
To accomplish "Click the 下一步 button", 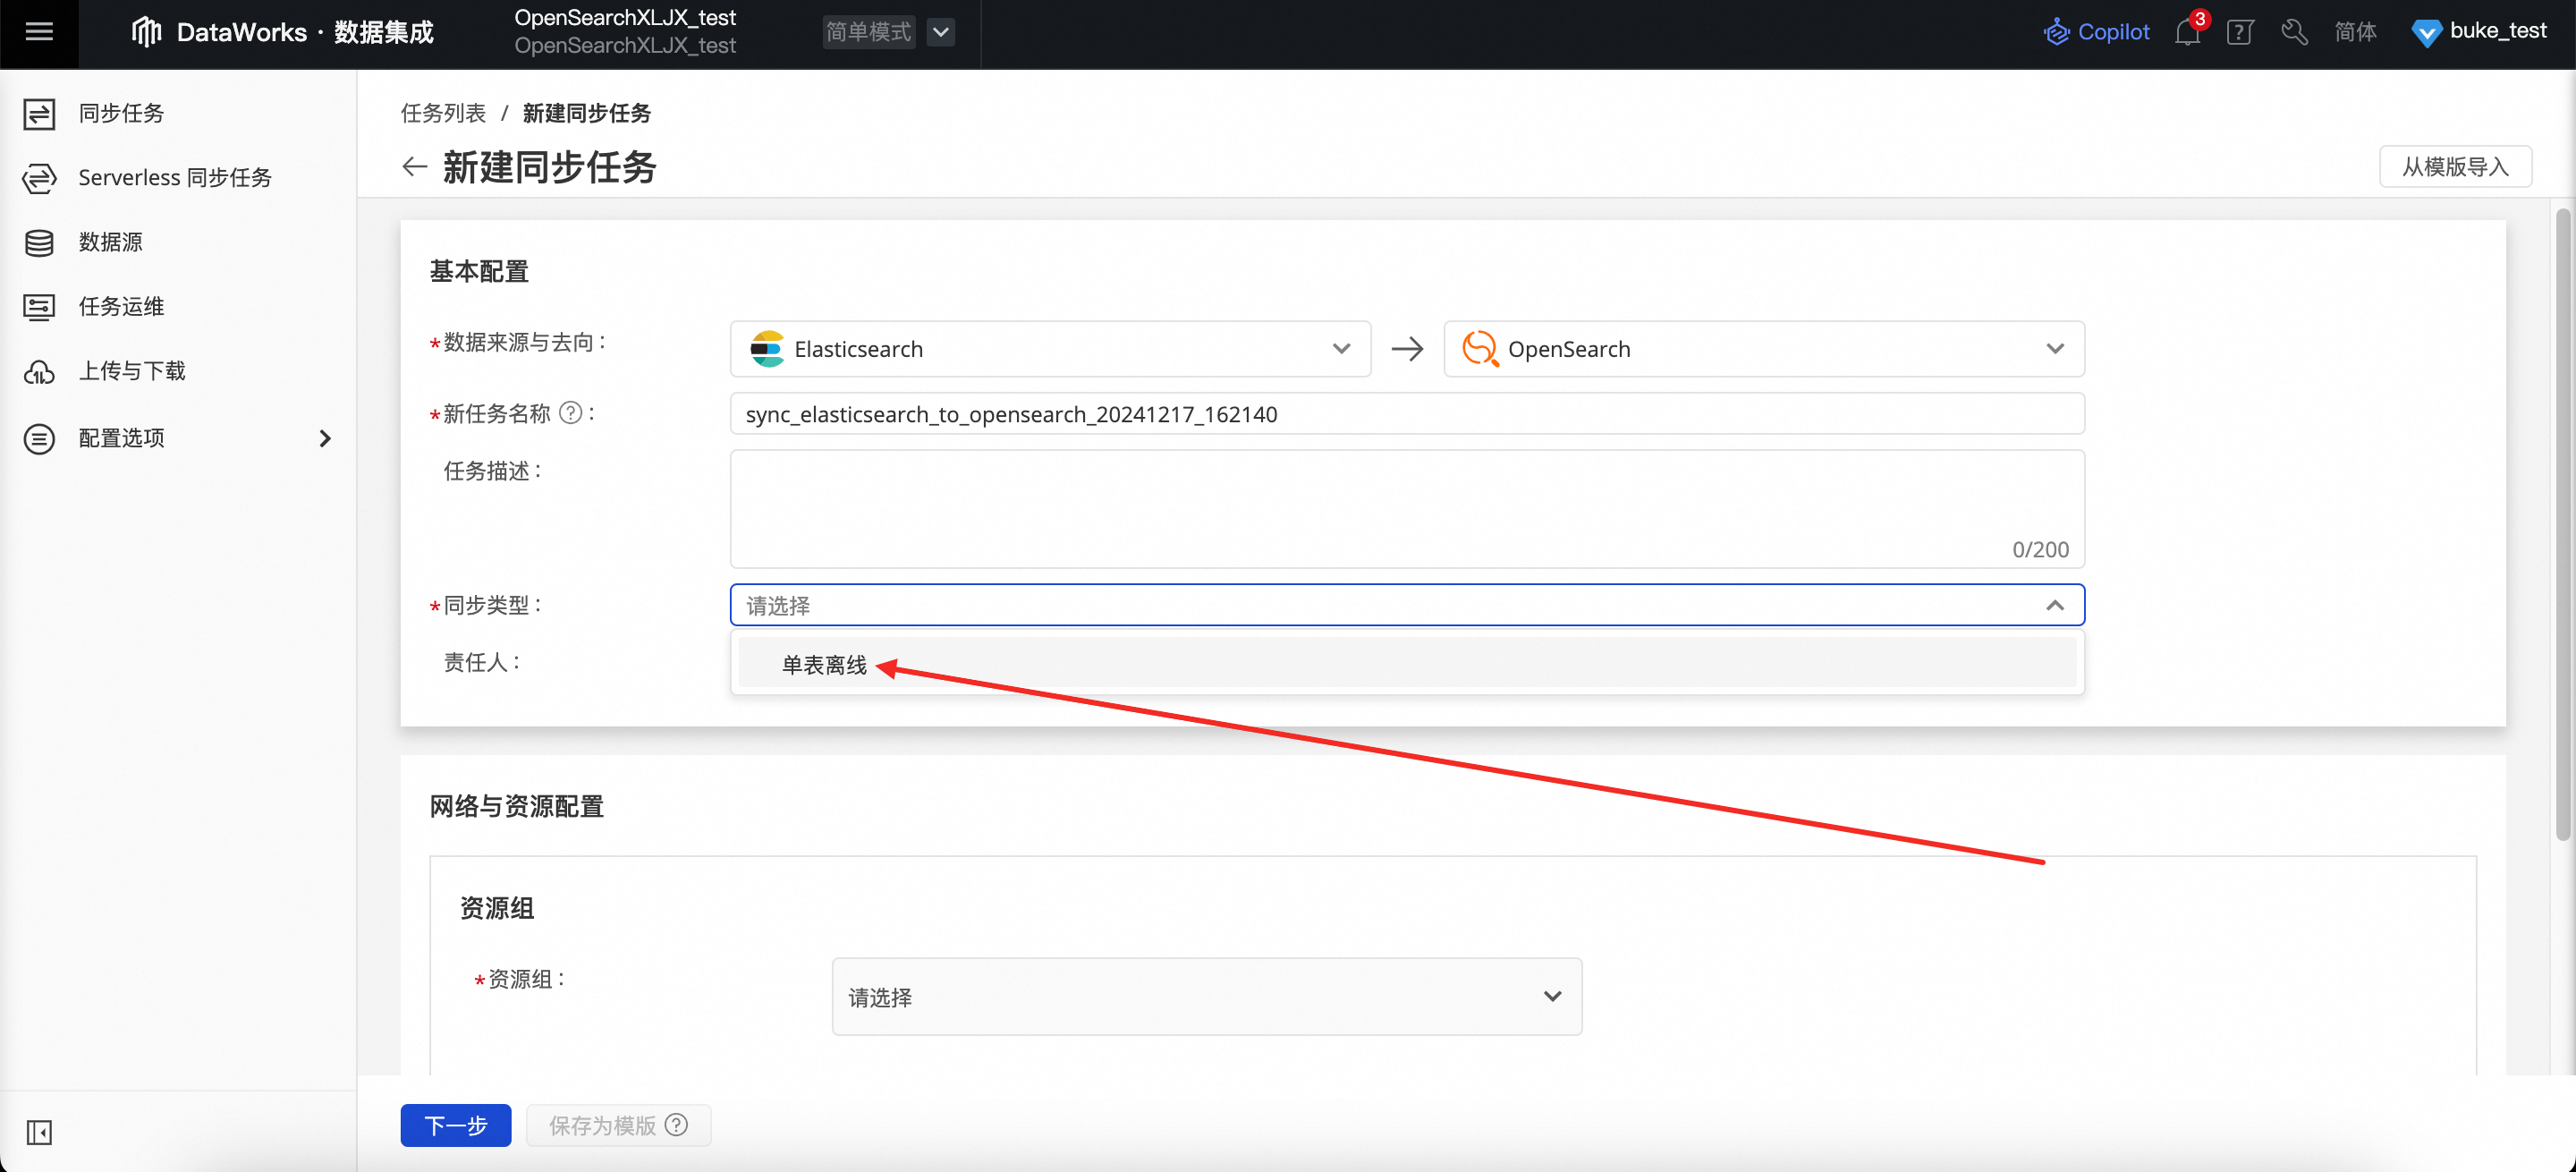I will tap(456, 1125).
